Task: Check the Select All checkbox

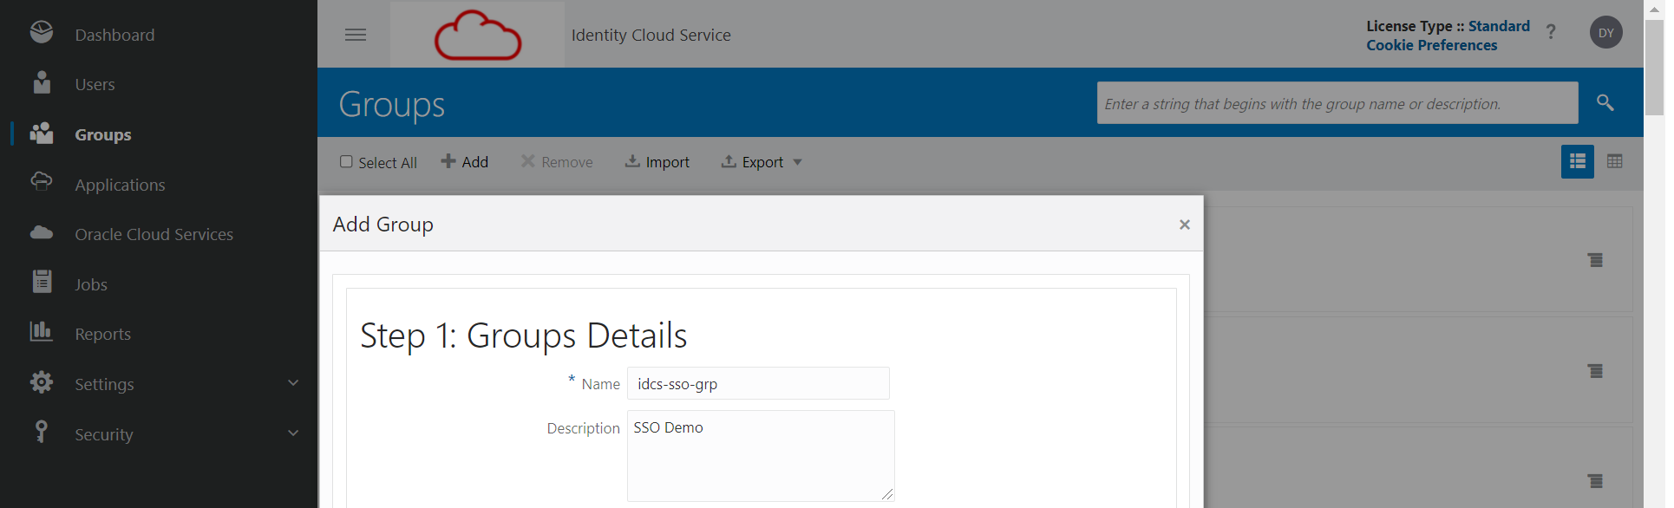Action: pyautogui.click(x=346, y=161)
